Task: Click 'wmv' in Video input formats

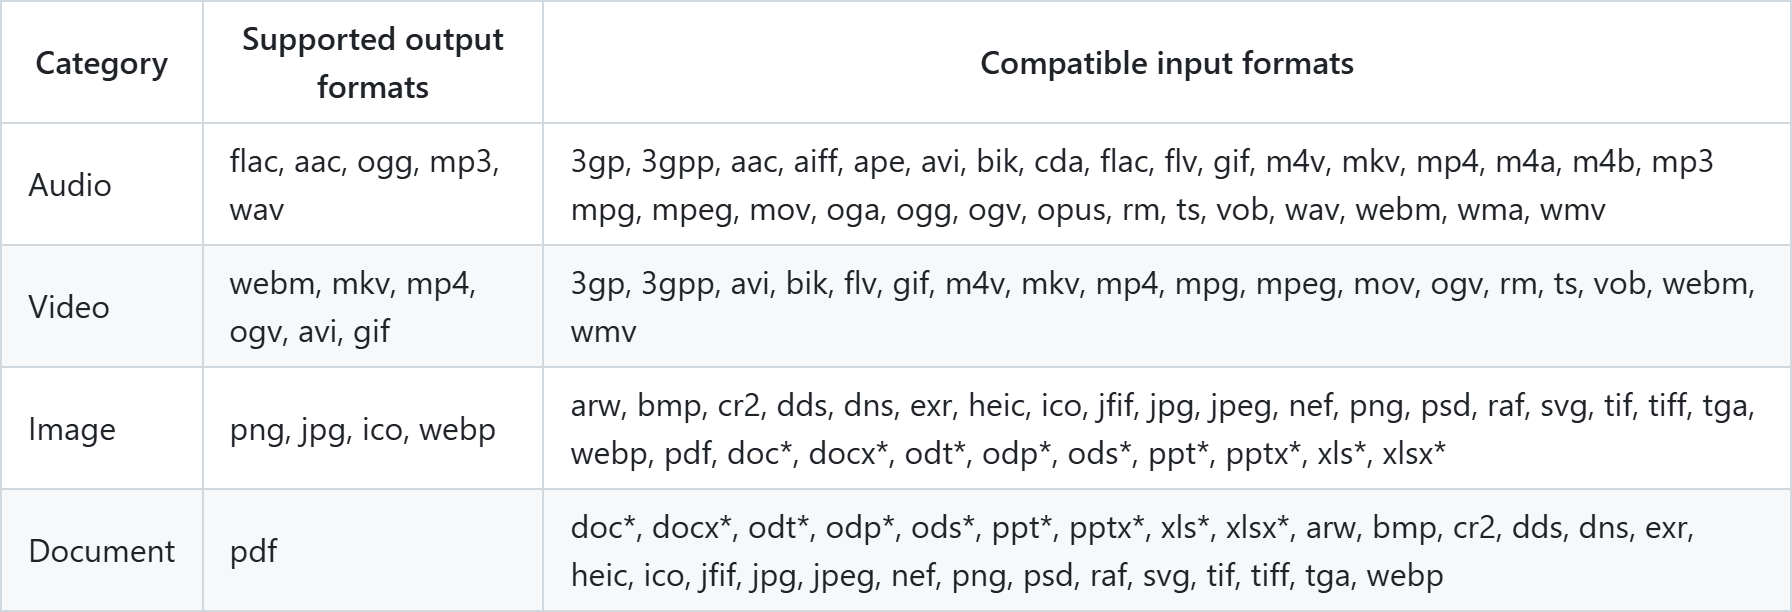Action: (603, 331)
